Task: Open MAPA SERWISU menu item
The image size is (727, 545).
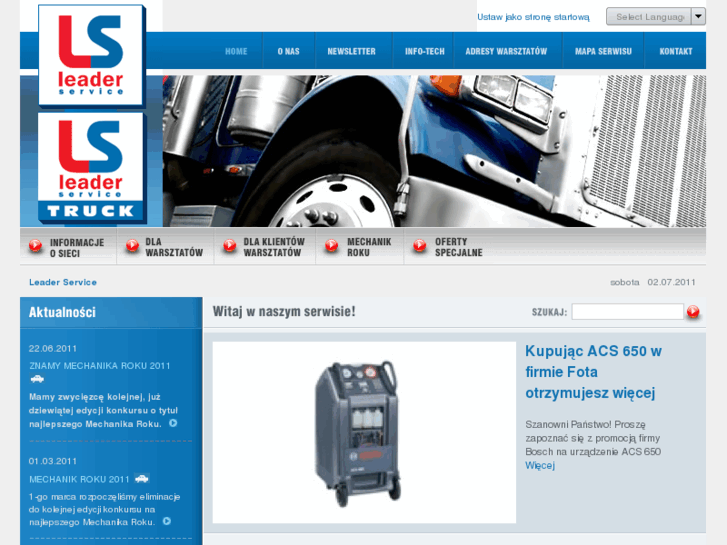Action: pyautogui.click(x=603, y=51)
